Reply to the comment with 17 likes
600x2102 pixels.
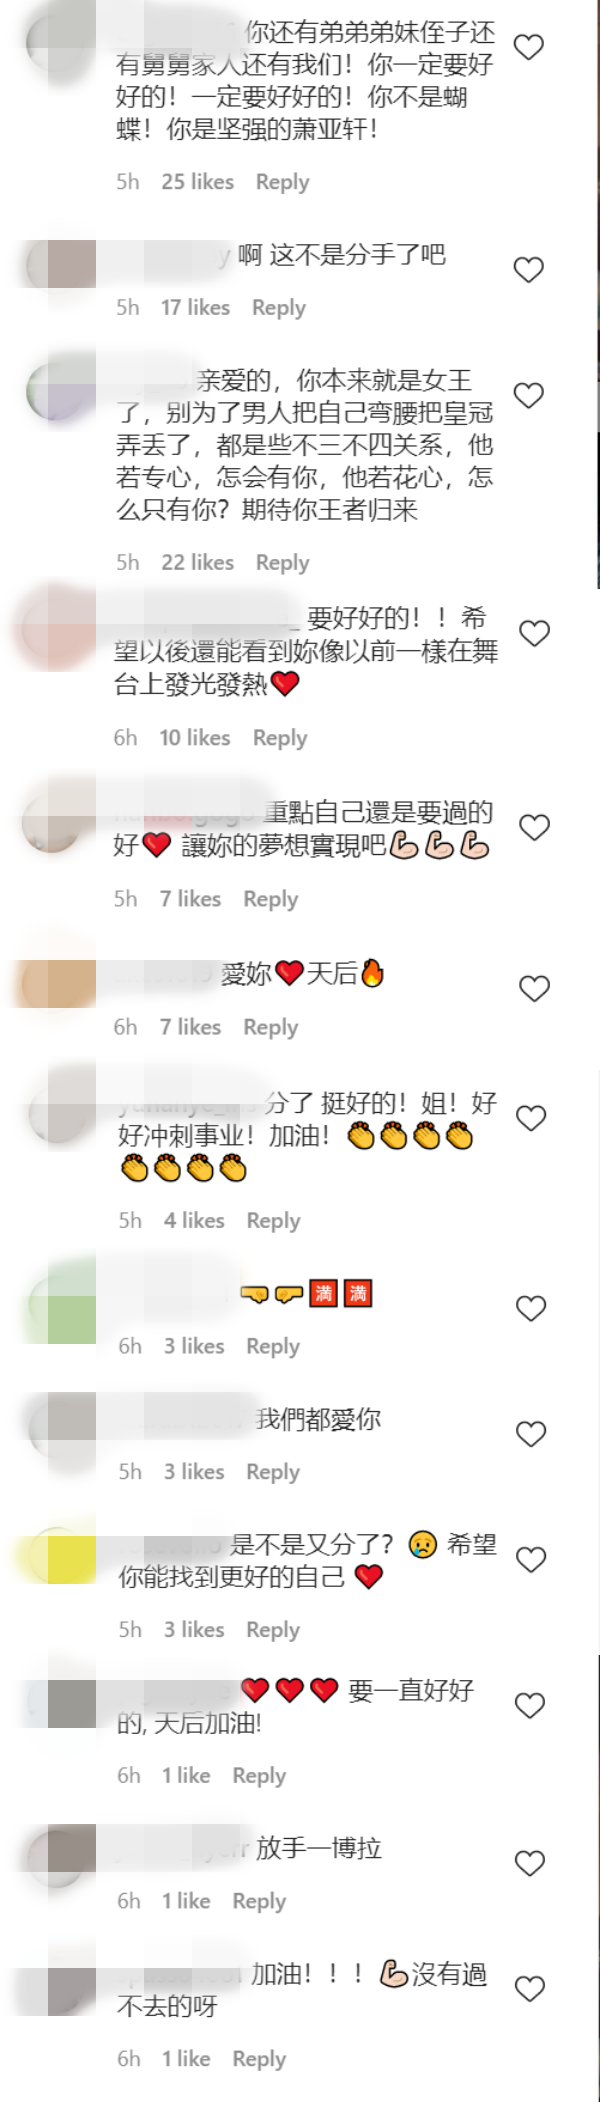278,308
